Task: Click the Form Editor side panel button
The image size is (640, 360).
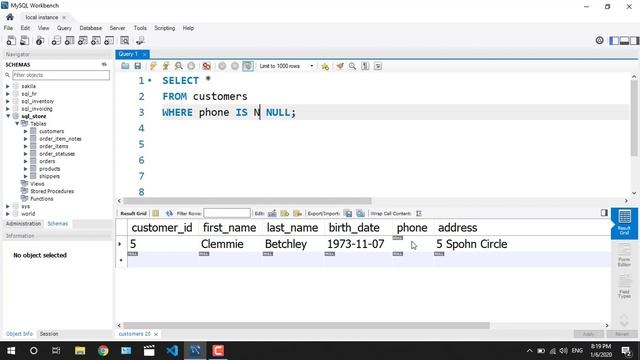Action: tap(624, 256)
